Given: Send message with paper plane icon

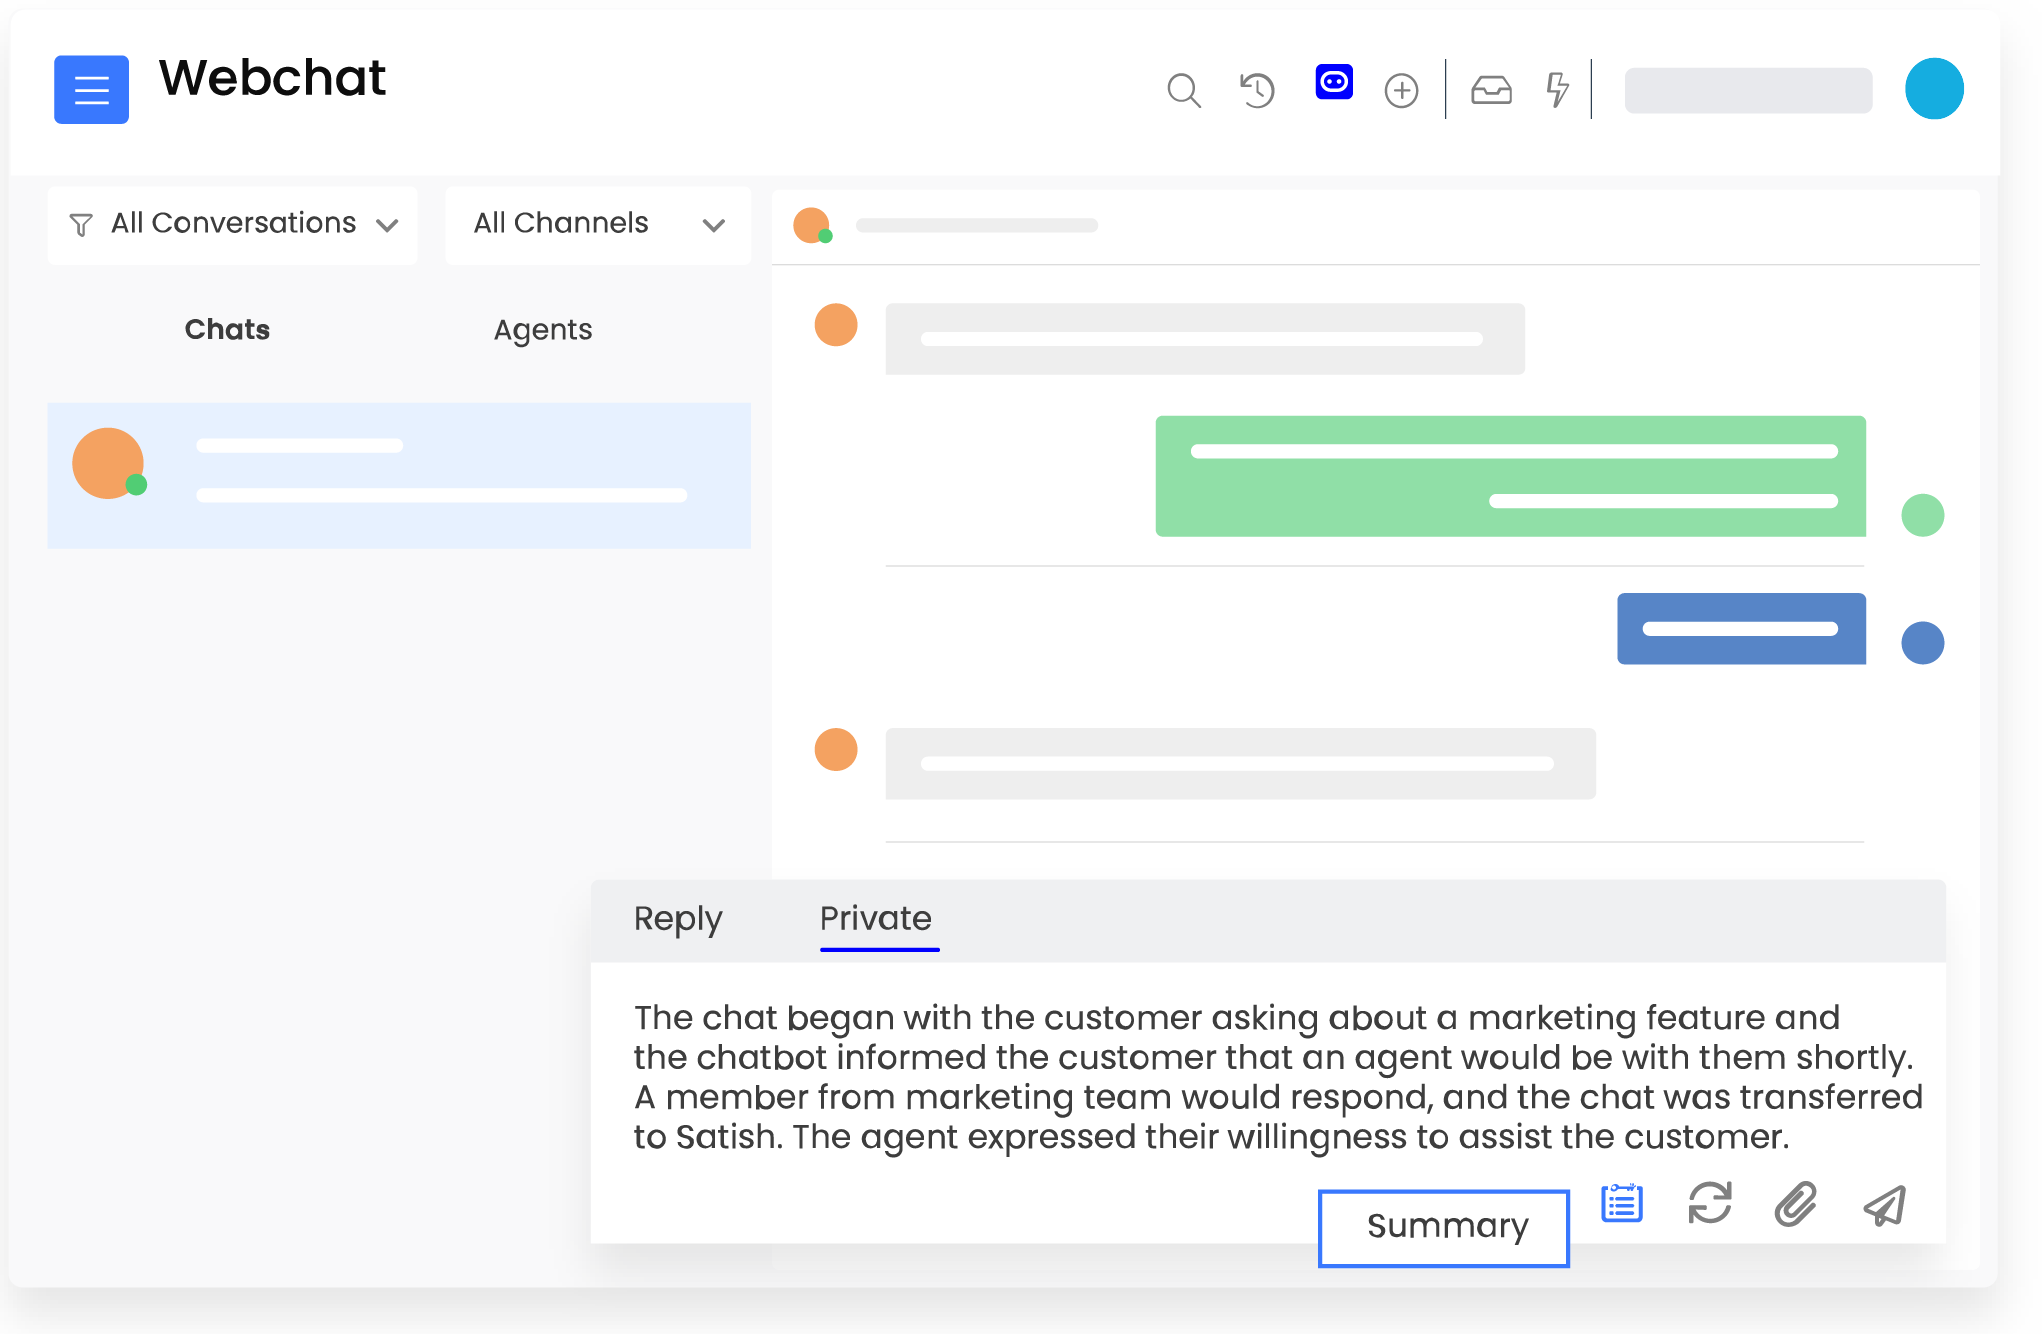Looking at the screenshot, I should click(1885, 1205).
